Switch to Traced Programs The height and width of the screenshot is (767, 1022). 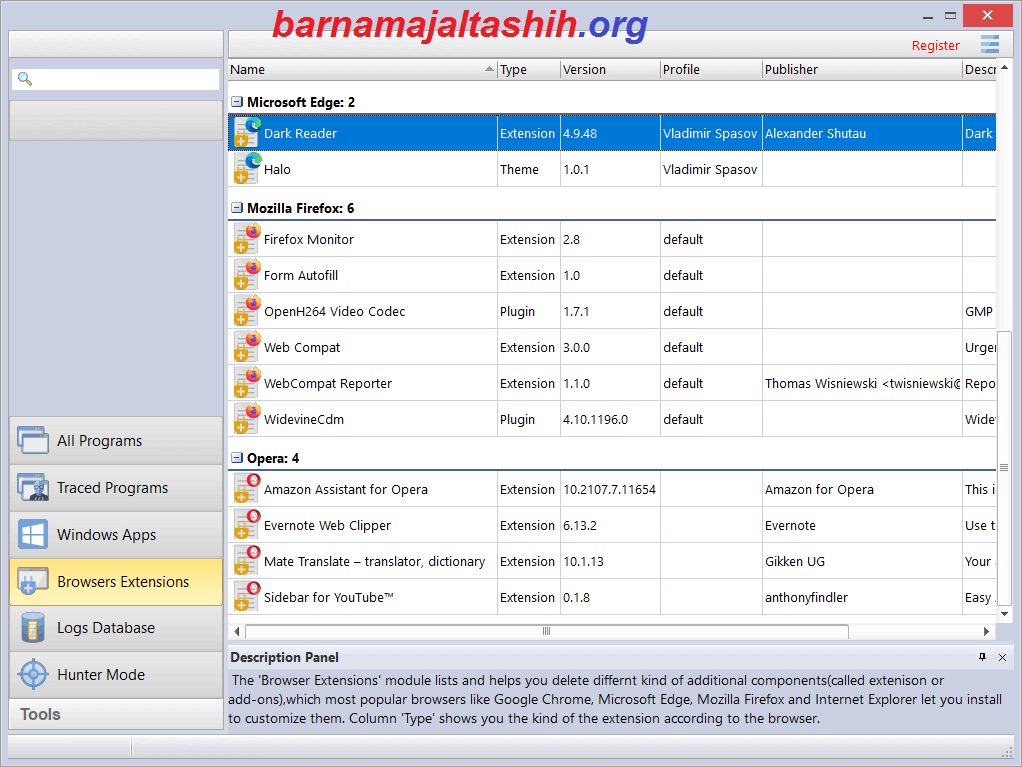[x=116, y=487]
